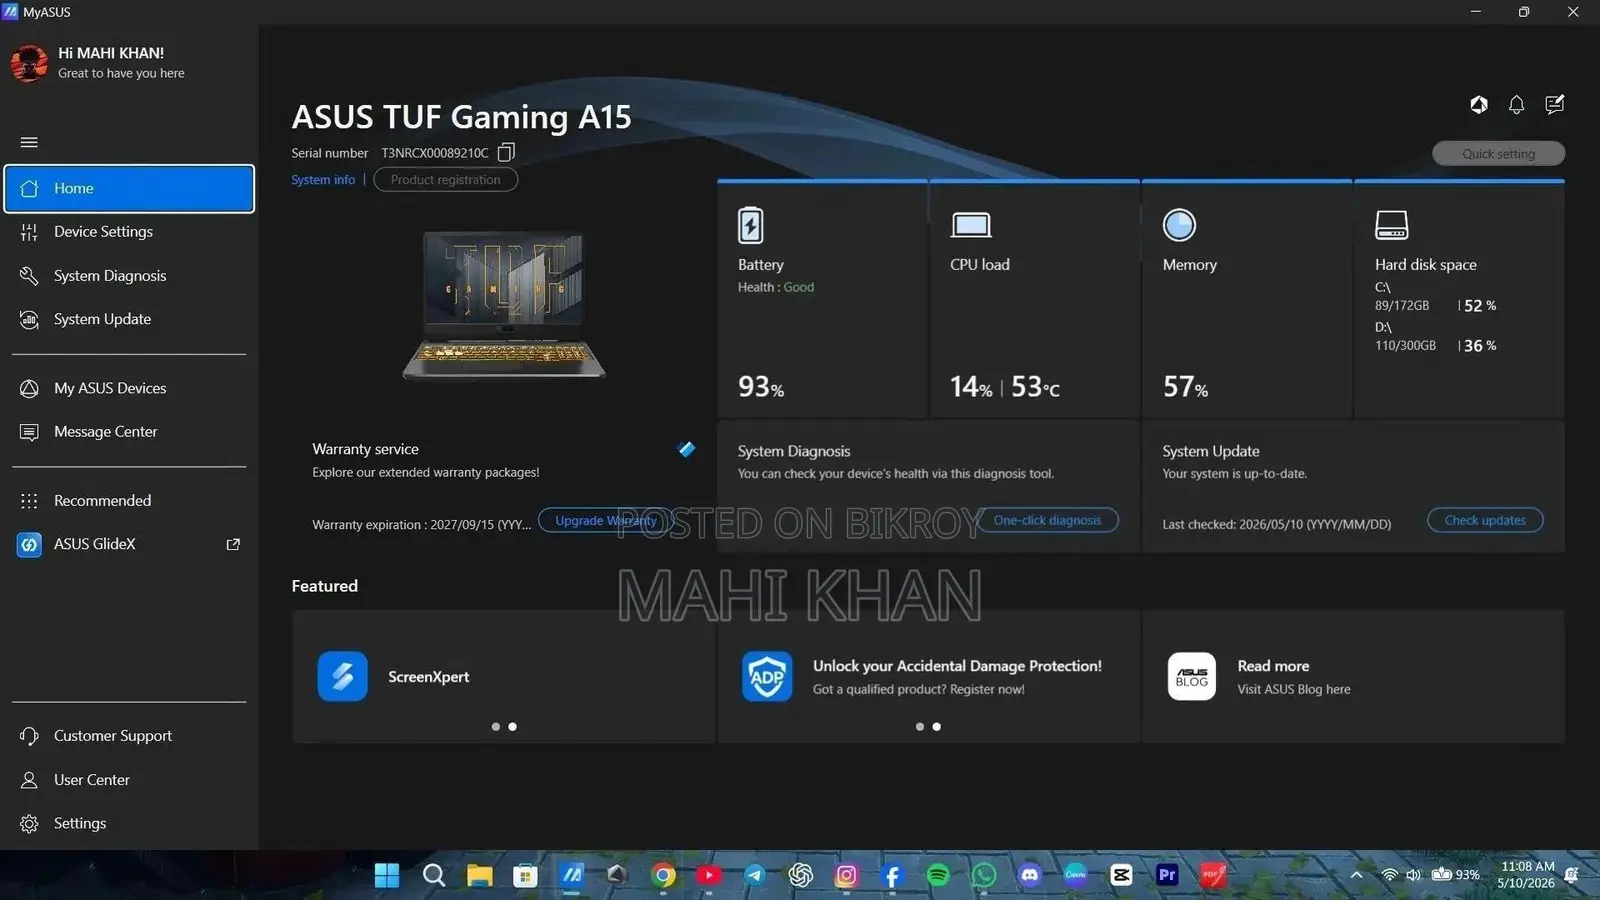Open the hamburger navigation menu
This screenshot has height=900, width=1600.
(x=29, y=142)
